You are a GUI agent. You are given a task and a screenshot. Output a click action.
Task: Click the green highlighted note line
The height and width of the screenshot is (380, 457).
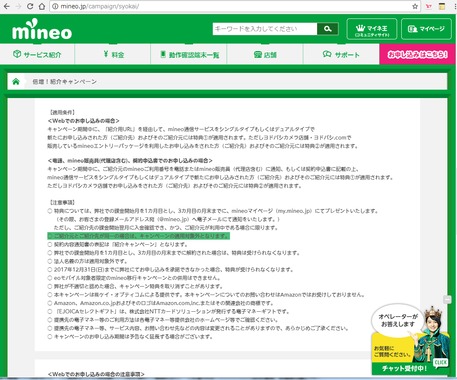click(x=138, y=236)
